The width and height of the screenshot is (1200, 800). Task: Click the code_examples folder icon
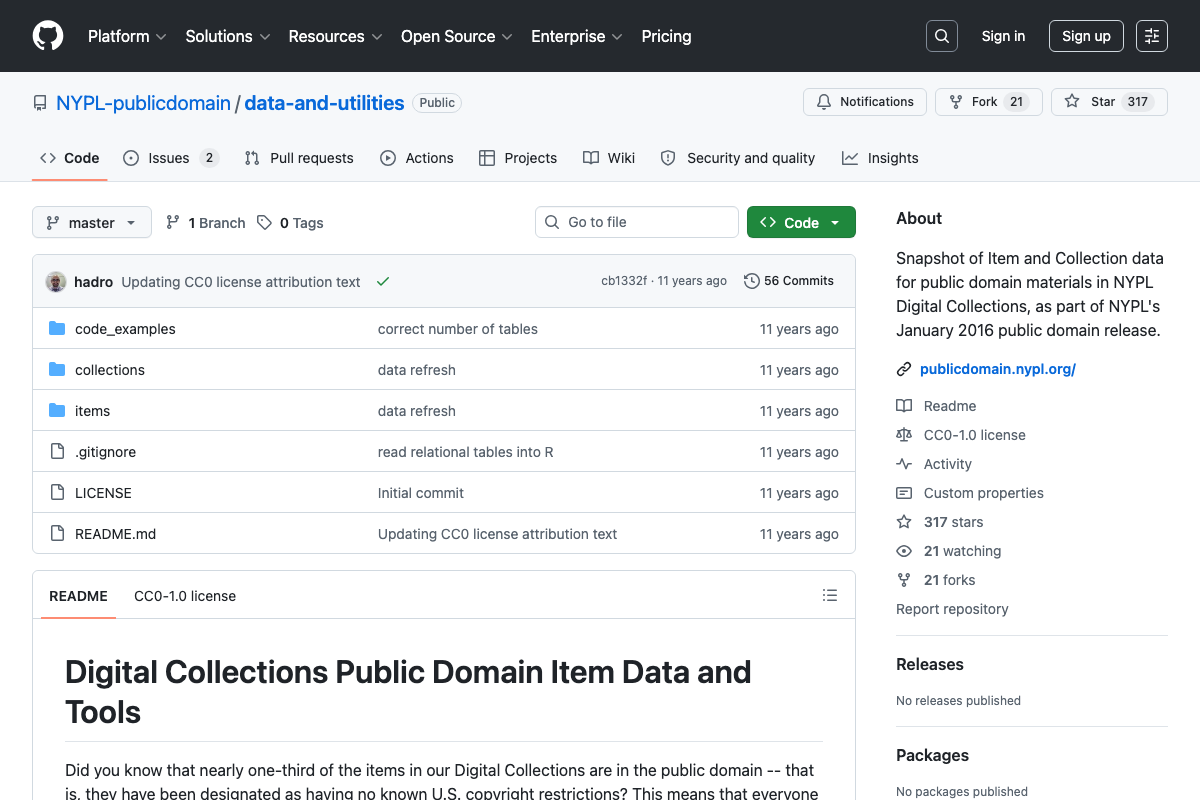57,329
